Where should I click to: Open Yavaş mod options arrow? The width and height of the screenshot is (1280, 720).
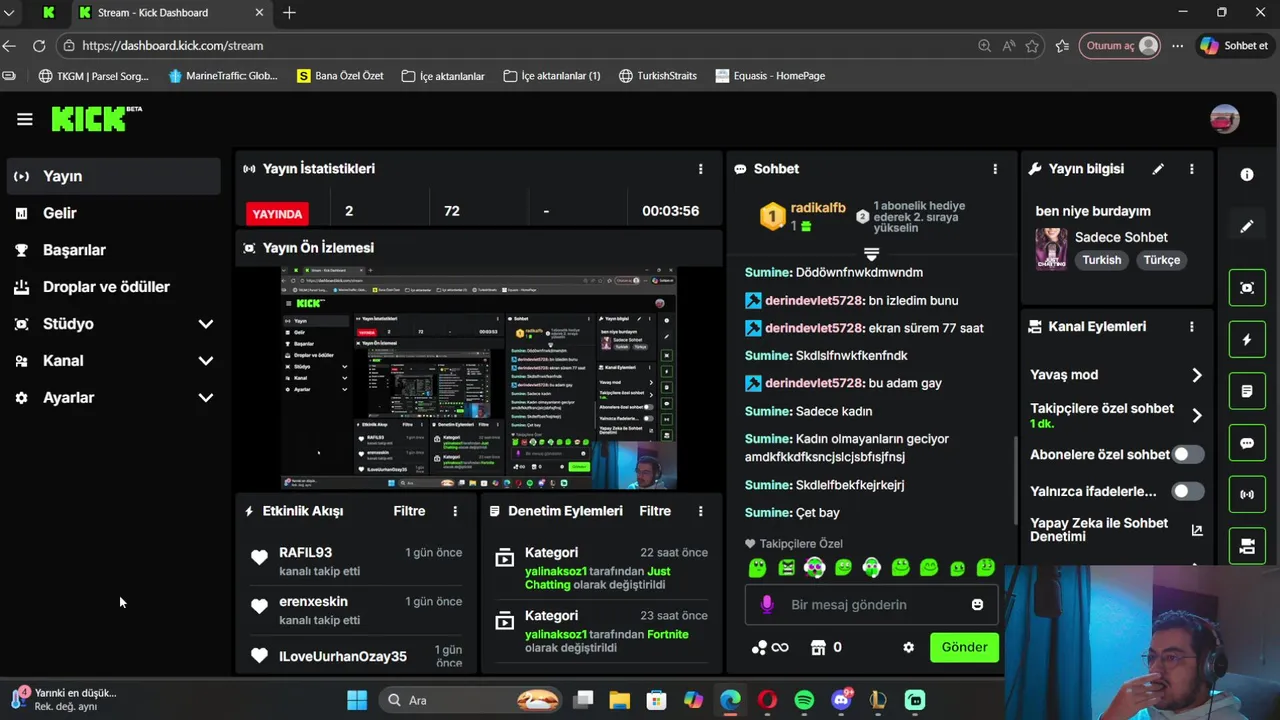1197,375
